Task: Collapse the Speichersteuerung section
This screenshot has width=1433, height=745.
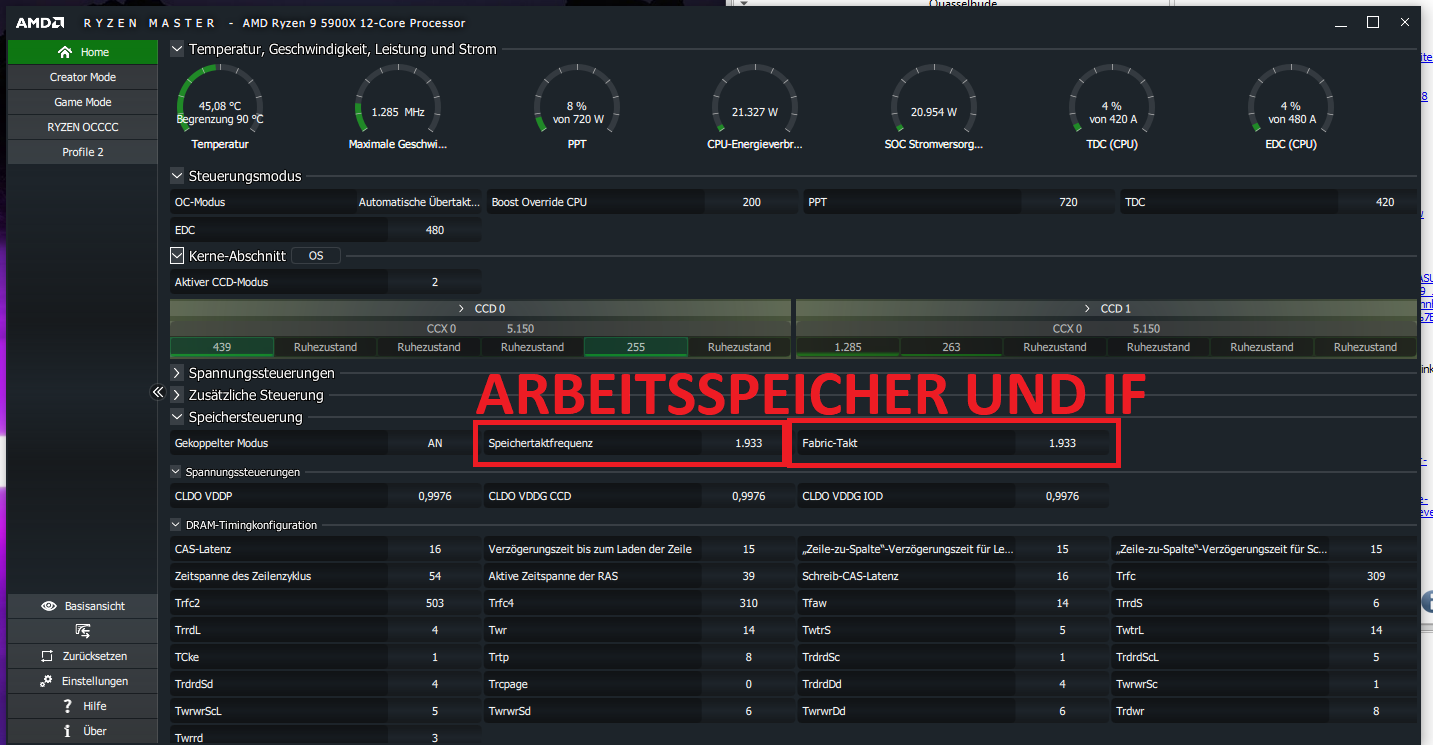Action: coord(177,417)
